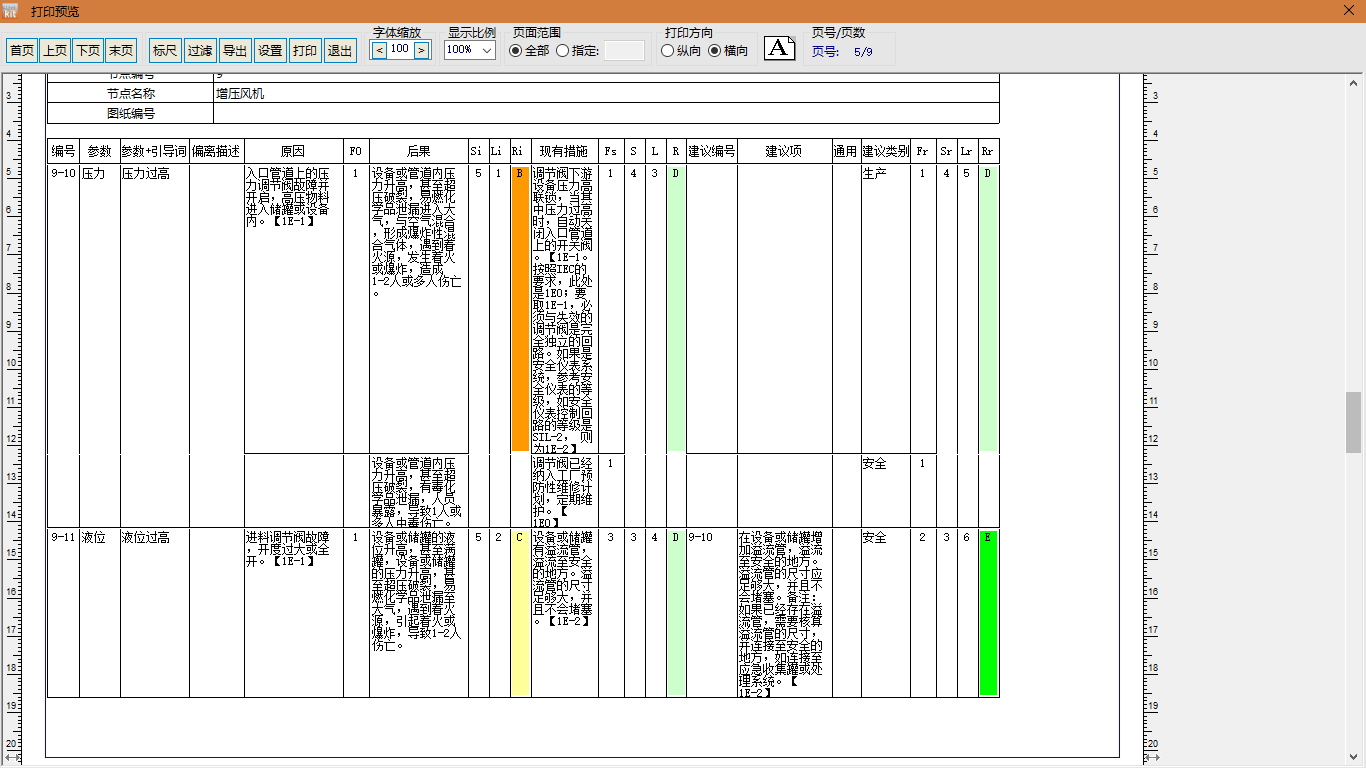Click the app icon in title bar
Image resolution: width=1366 pixels, height=768 pixels.
pyautogui.click(x=12, y=11)
